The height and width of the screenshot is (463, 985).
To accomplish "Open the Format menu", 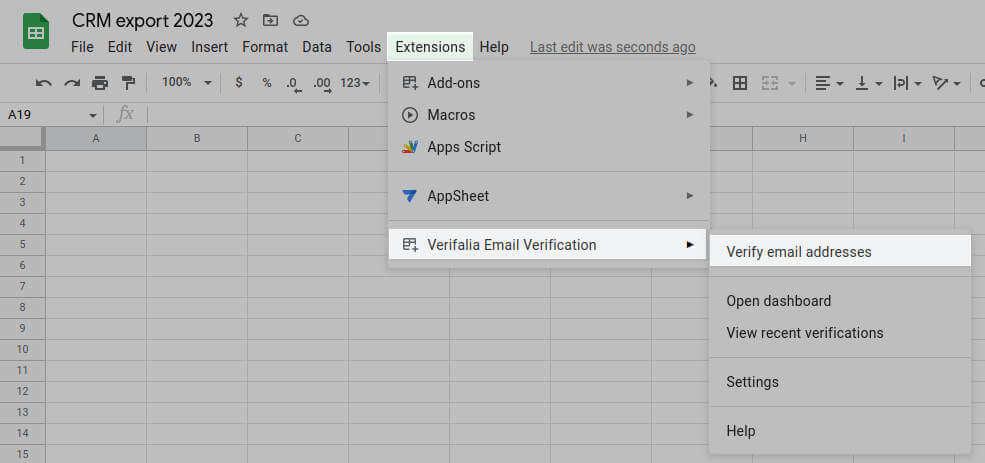I will pos(265,47).
